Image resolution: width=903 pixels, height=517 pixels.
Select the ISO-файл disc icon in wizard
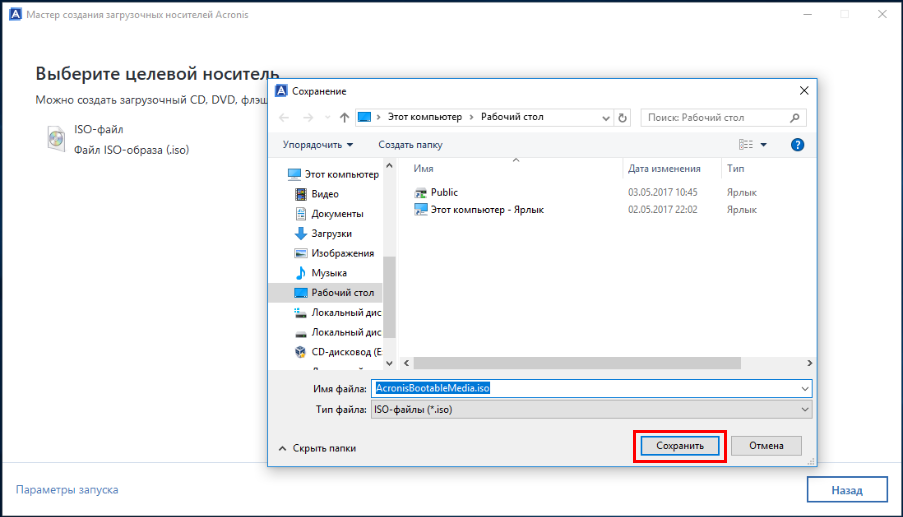tap(56, 139)
